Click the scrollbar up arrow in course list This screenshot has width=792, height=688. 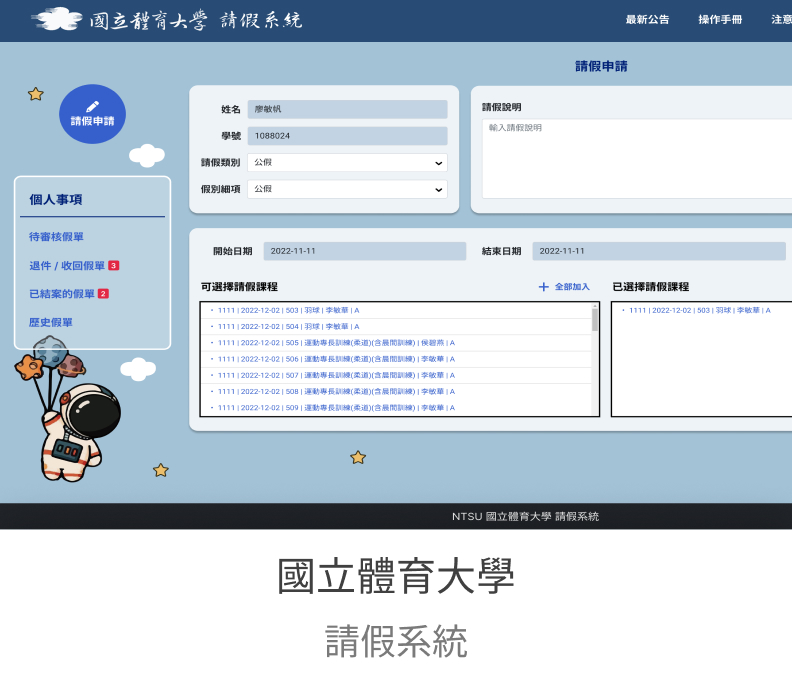(595, 306)
